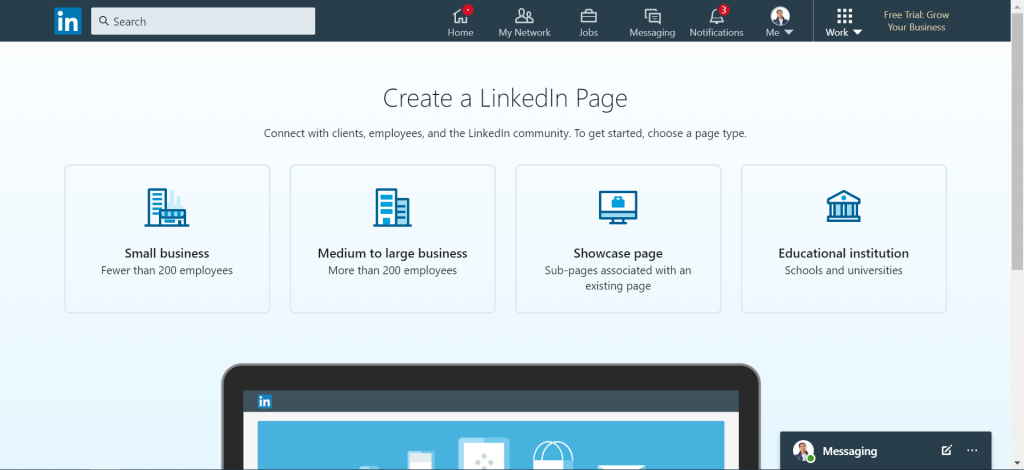
Task: Open the Messaging icon in the top navigation
Action: click(652, 16)
